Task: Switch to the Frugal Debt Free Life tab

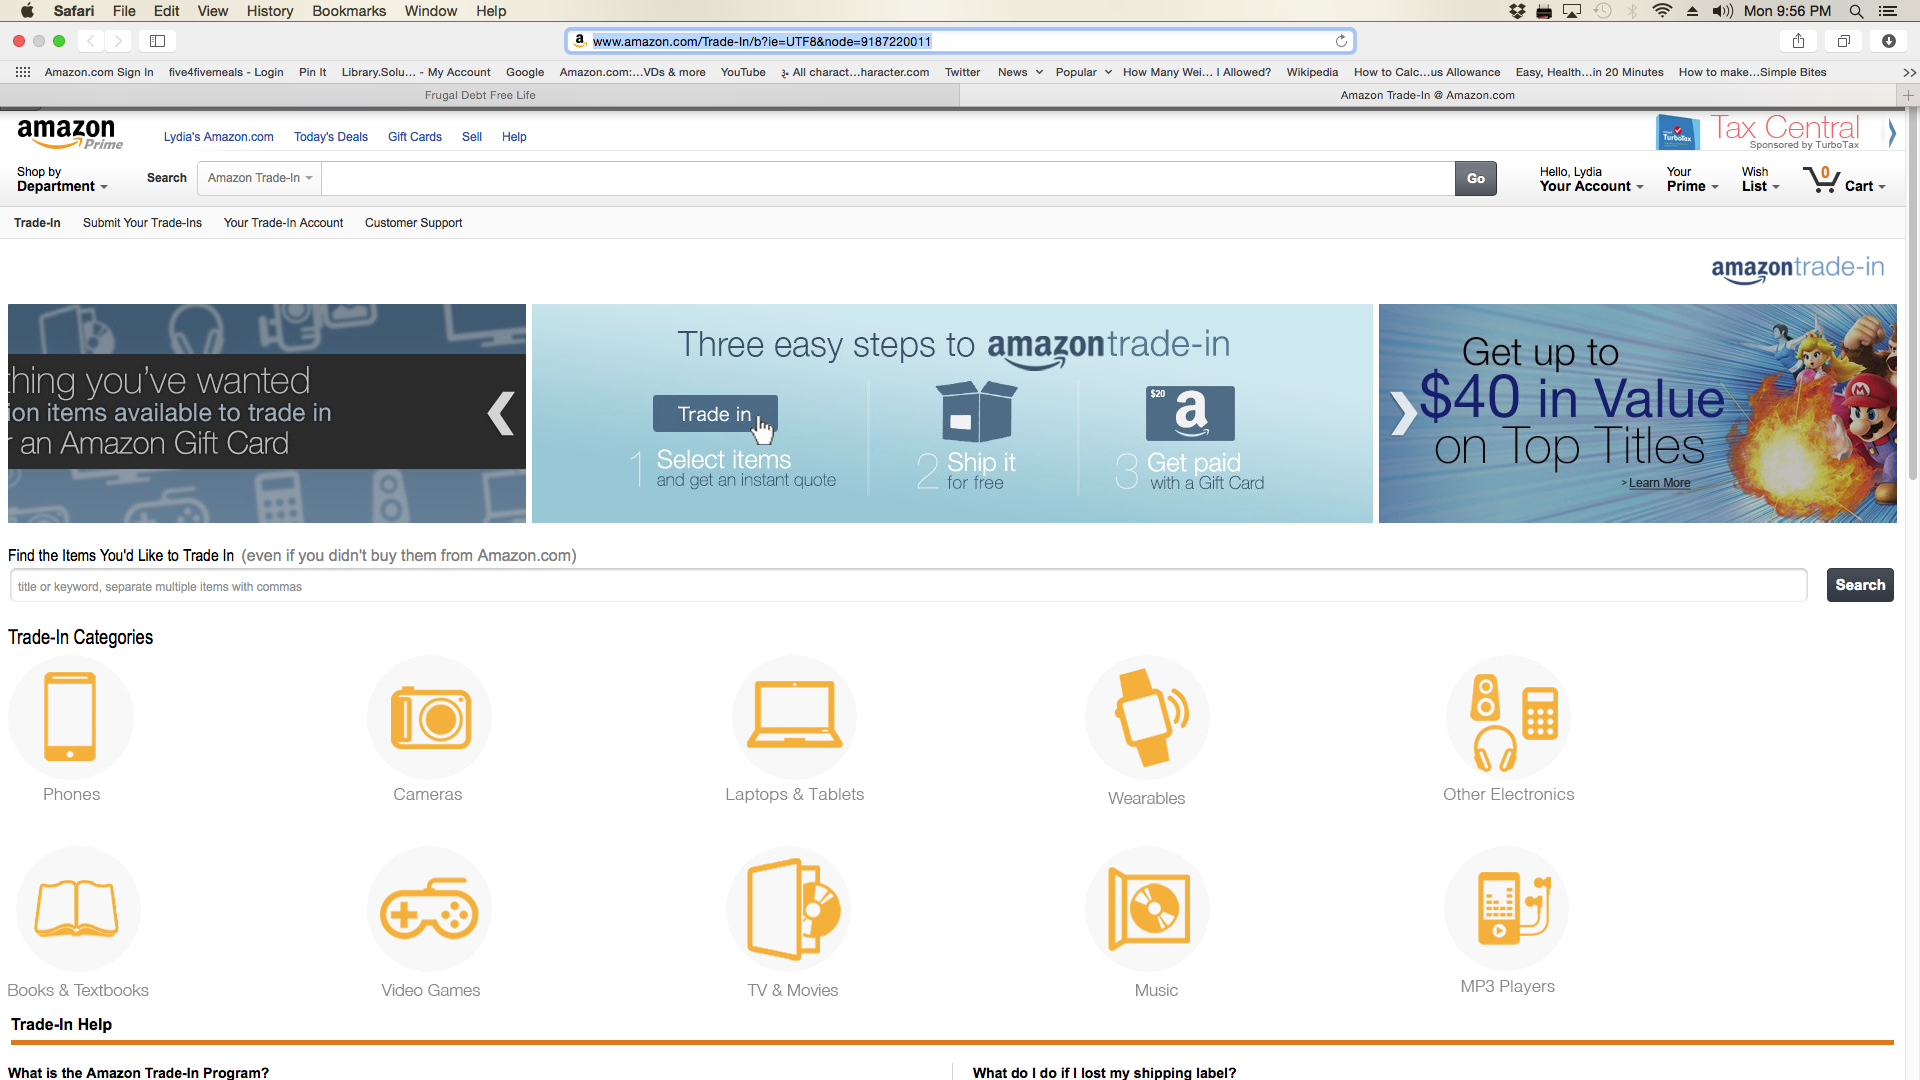Action: pyautogui.click(x=480, y=95)
